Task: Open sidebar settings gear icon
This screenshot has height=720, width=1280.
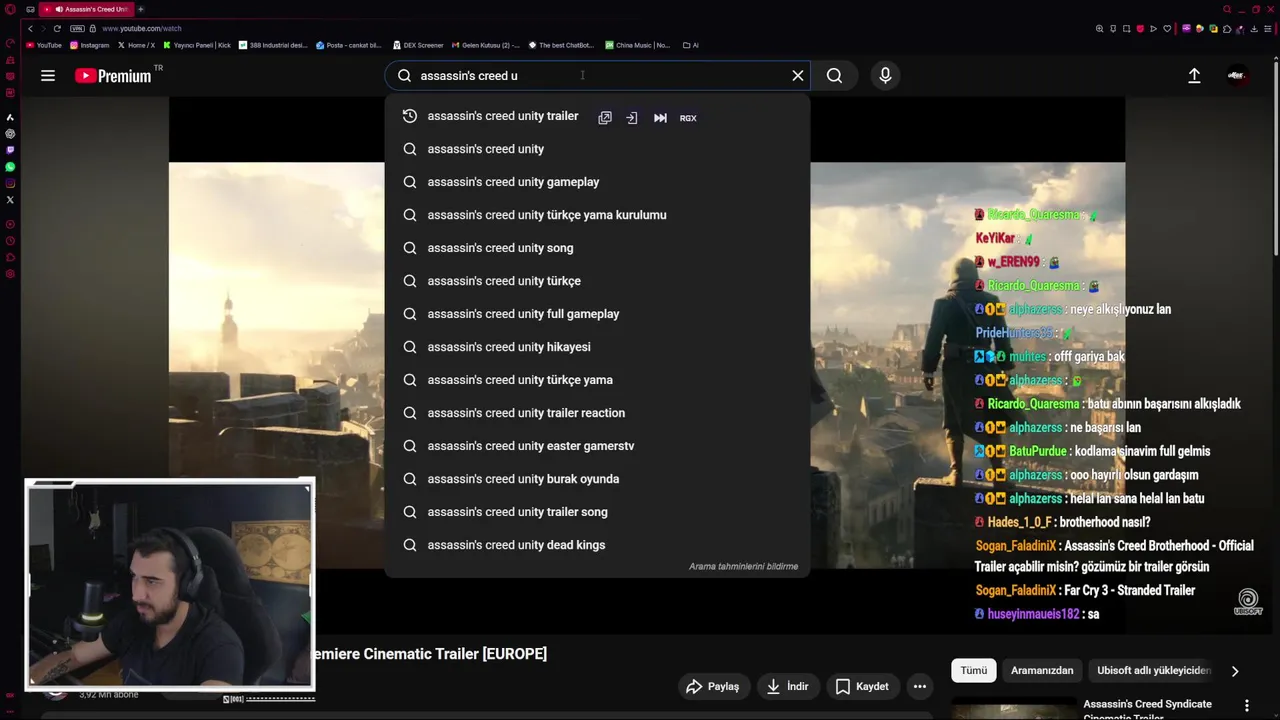Action: pos(10,274)
